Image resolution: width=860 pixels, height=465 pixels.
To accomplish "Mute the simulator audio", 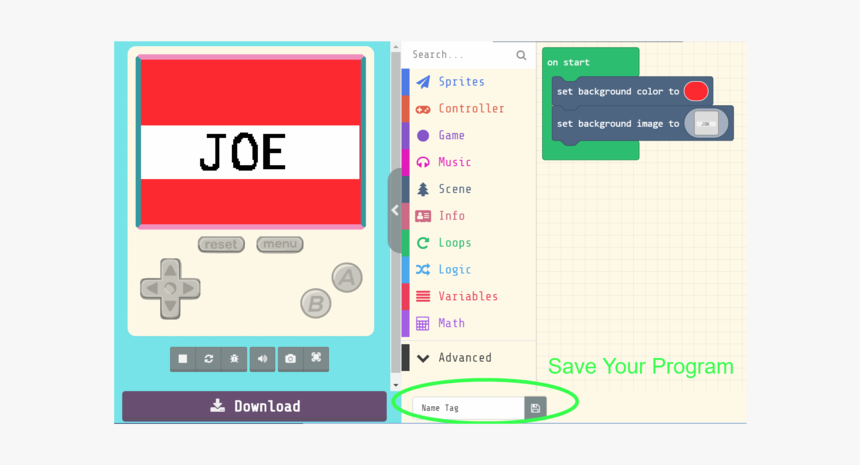I will click(x=263, y=359).
